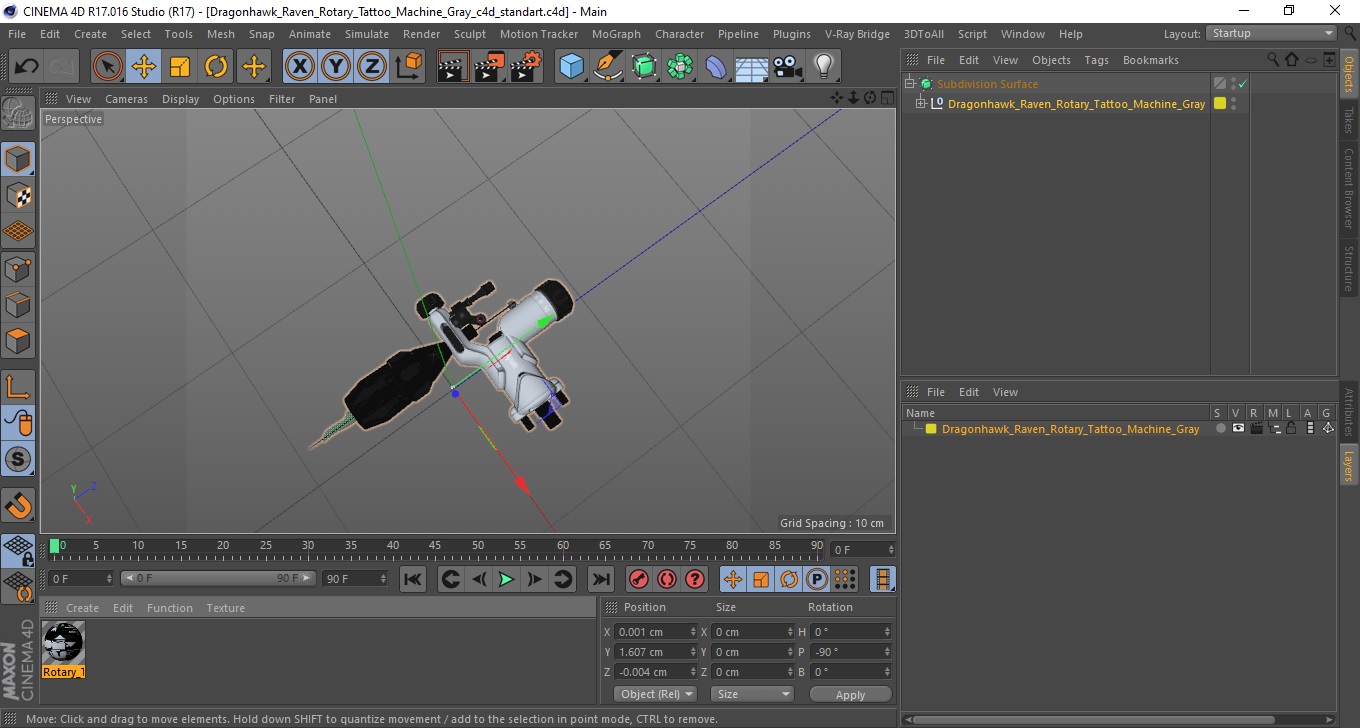Add an Array modeling object
The image size is (1360, 728).
pos(680,67)
